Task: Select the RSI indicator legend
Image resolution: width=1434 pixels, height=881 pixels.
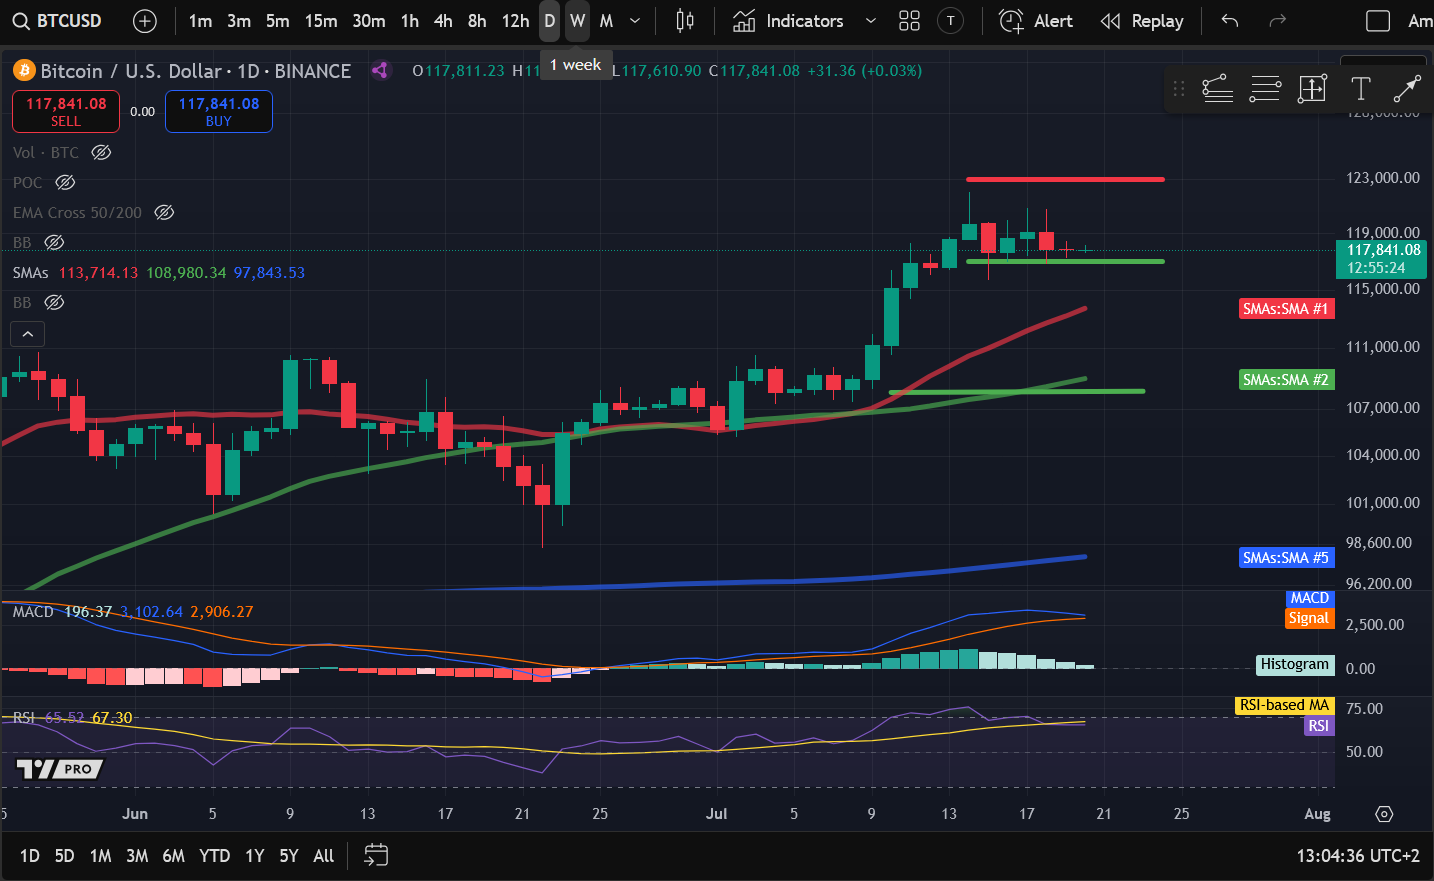Action: pos(24,717)
